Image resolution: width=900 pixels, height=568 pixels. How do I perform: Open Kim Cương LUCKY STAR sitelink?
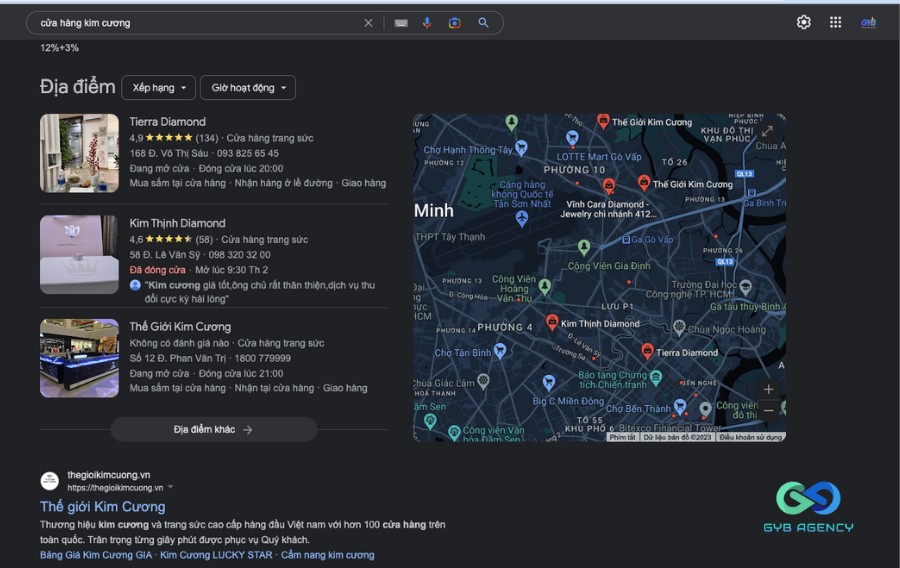[216, 555]
